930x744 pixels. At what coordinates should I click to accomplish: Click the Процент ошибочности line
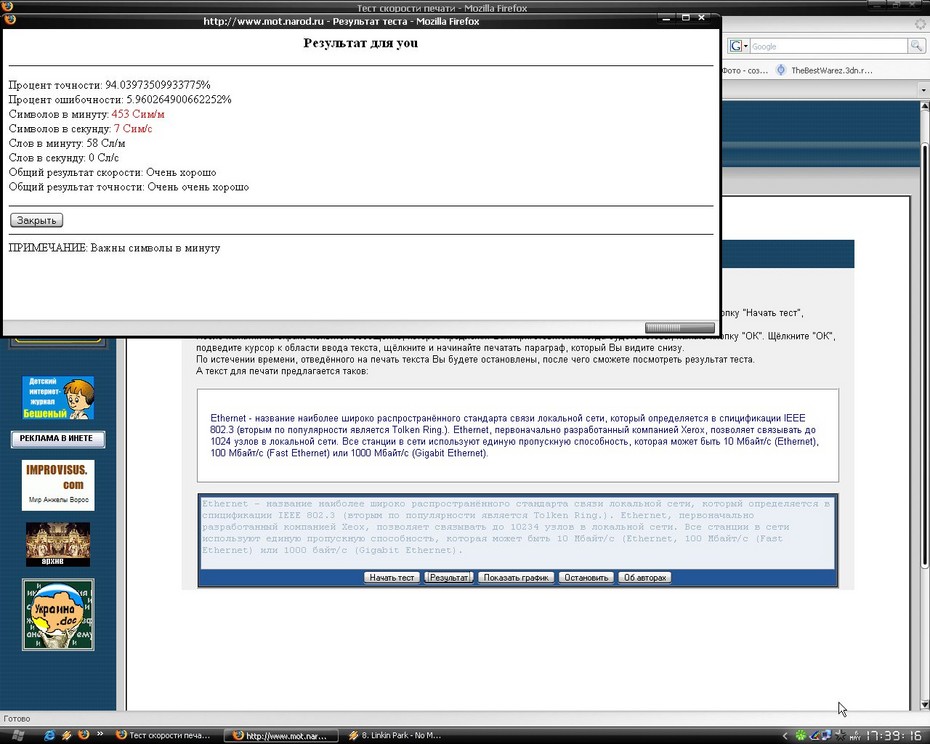(x=120, y=100)
